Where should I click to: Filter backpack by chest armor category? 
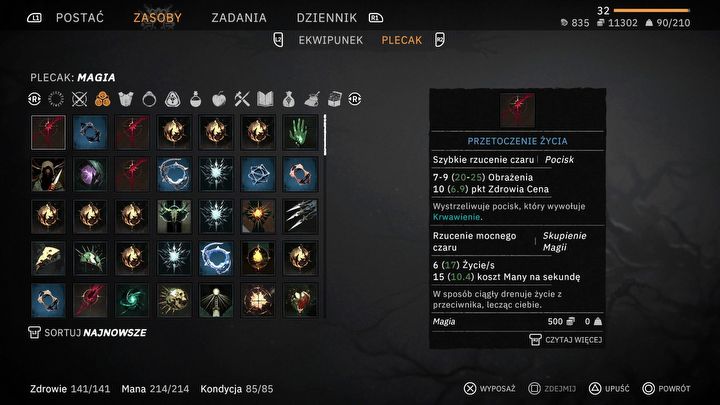tap(125, 99)
